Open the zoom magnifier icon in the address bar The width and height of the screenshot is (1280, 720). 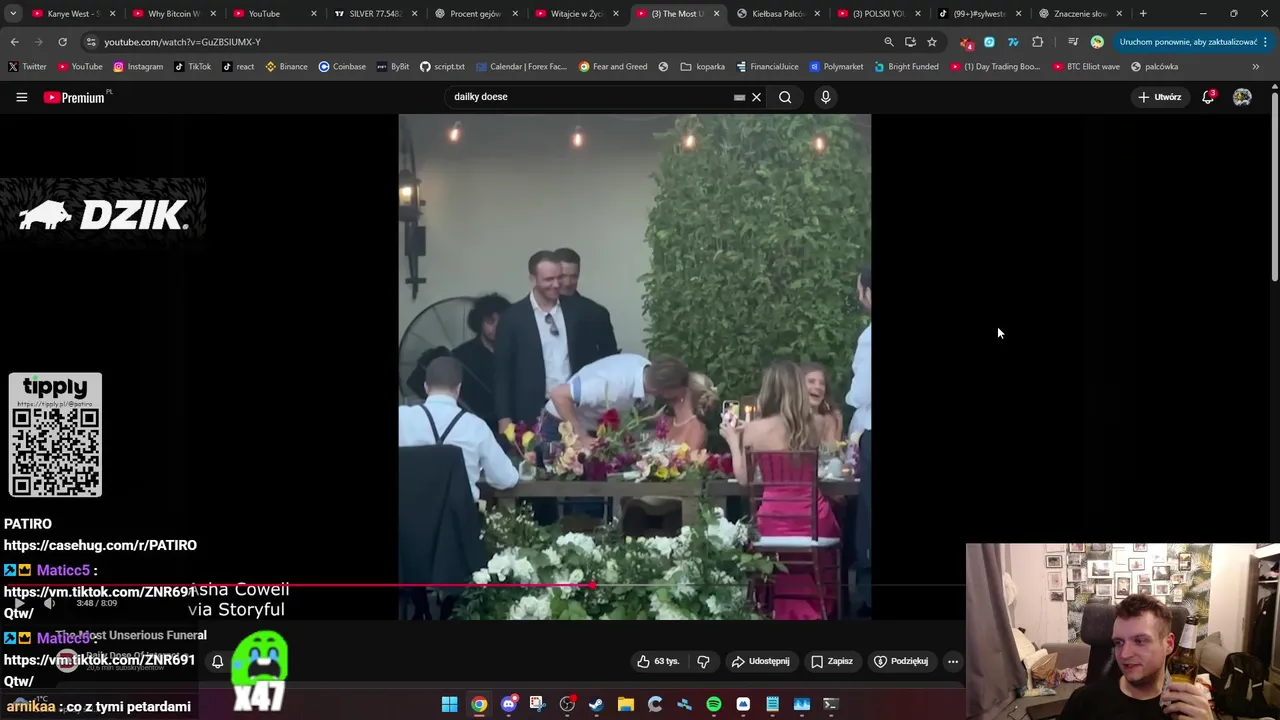[x=888, y=42]
